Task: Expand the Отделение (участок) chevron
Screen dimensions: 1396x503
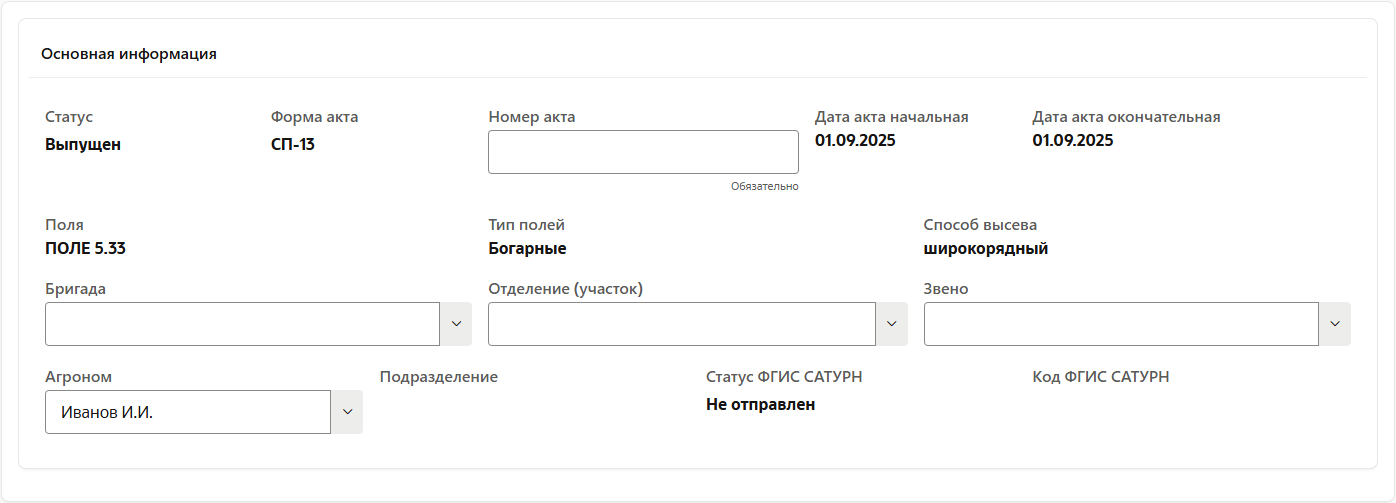Action: click(892, 324)
